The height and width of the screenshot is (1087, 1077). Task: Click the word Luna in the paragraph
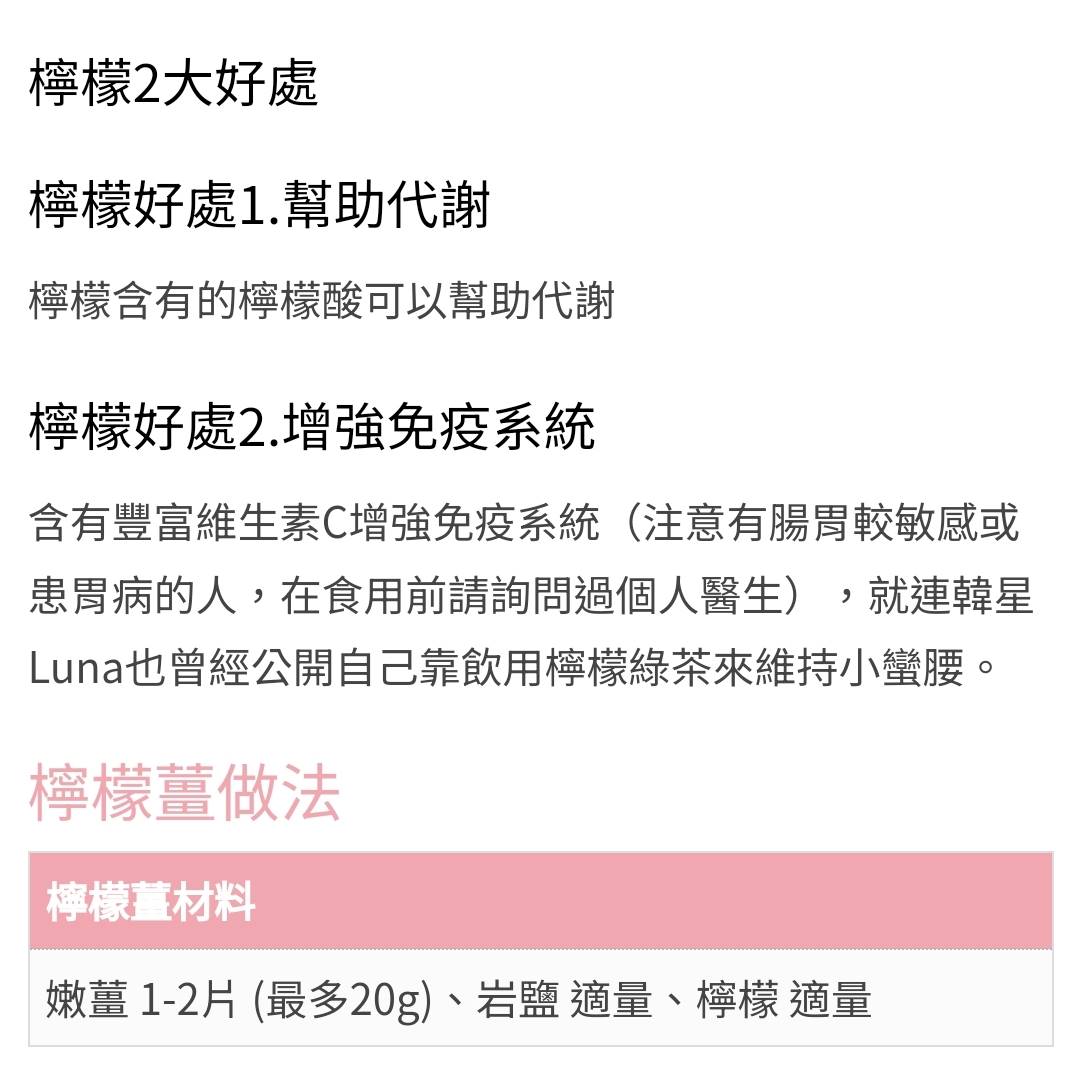(76, 668)
